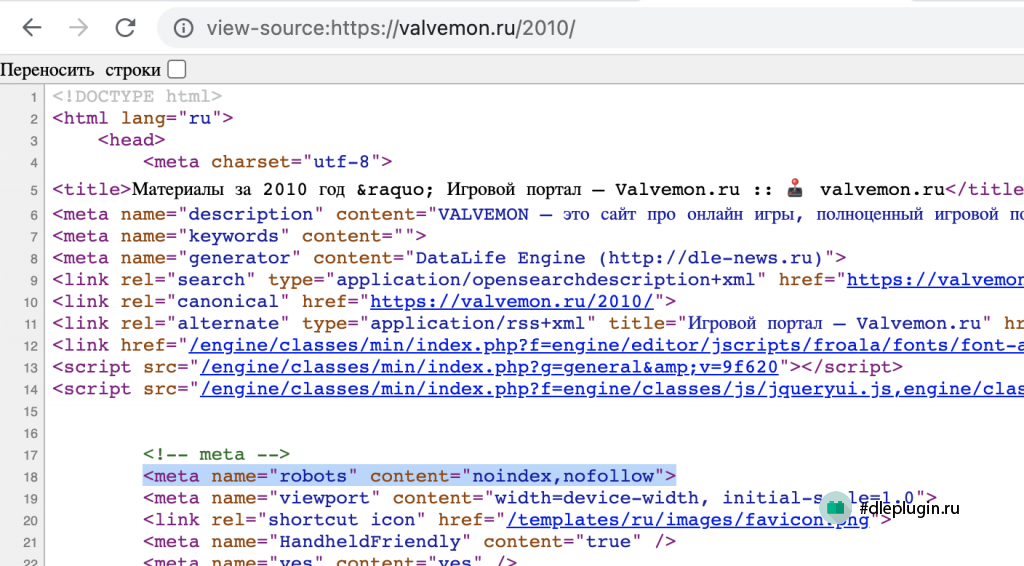Viewport: 1024px width, 566px height.
Task: Click the <!-- meta --> comment line
Action: [216, 454]
